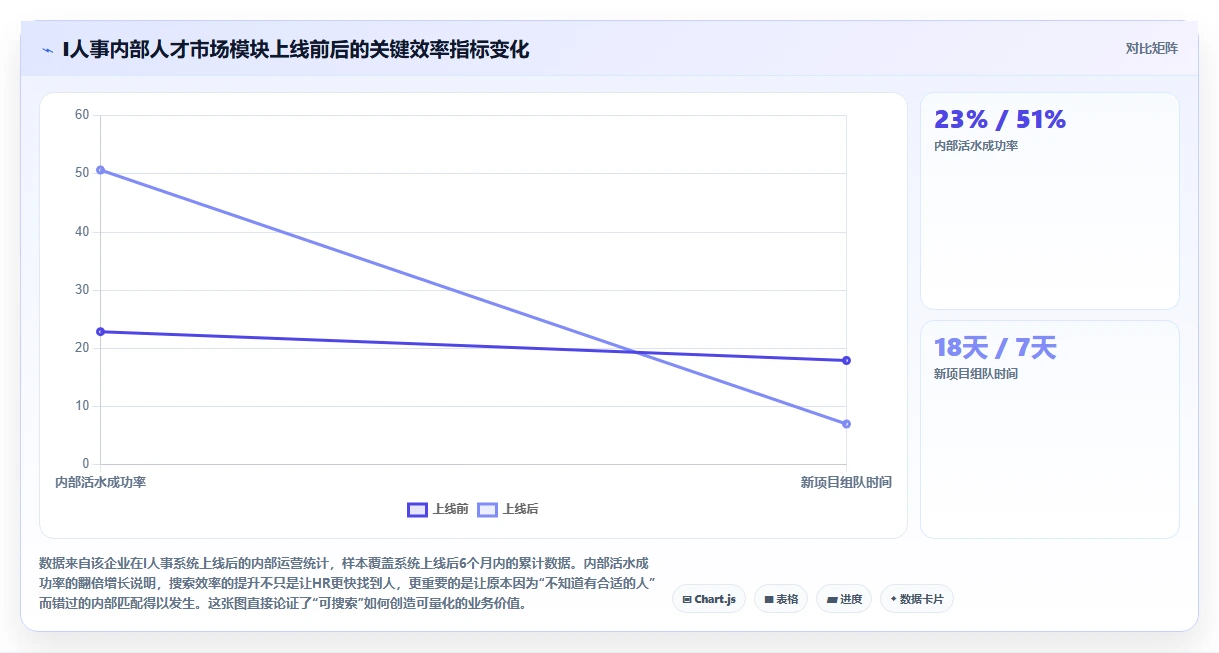Click the description paragraph below the chart
Viewport: 1219px width, 653px height.
coord(347,583)
